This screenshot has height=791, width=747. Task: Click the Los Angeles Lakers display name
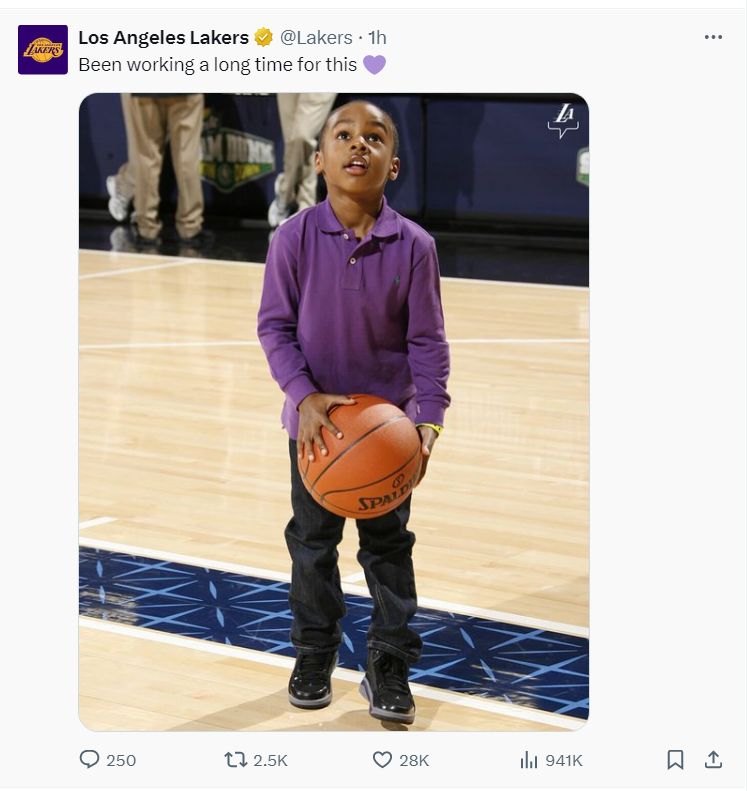tap(163, 38)
